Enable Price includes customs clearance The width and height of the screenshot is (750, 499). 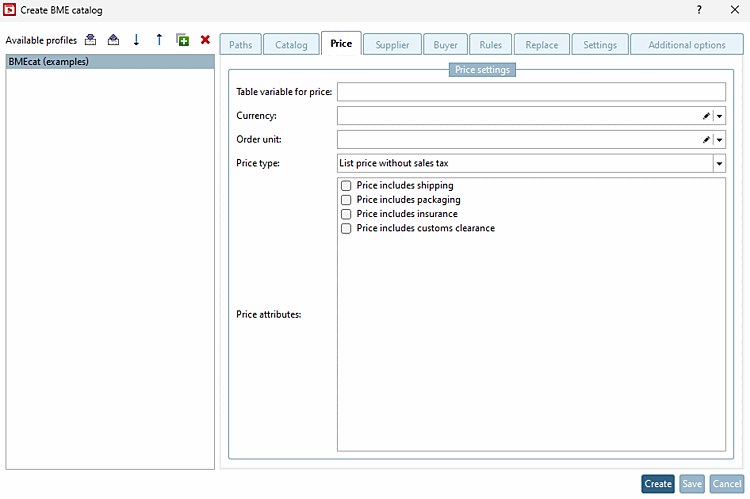346,228
